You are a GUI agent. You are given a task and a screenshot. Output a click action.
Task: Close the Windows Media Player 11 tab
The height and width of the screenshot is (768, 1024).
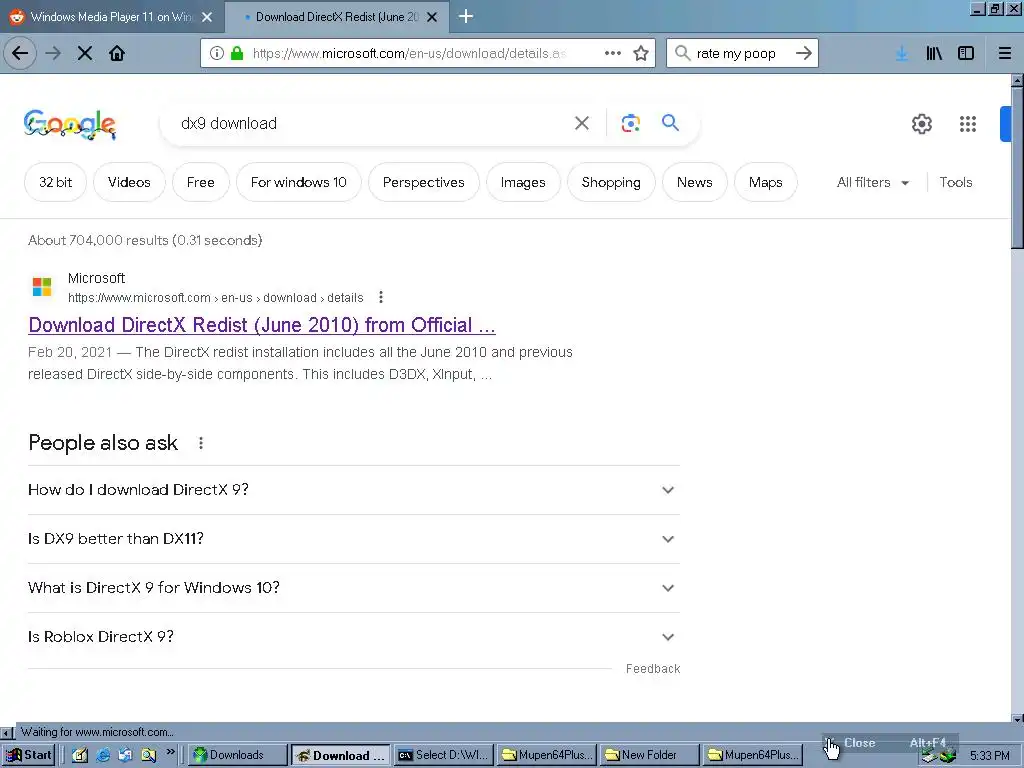(207, 17)
